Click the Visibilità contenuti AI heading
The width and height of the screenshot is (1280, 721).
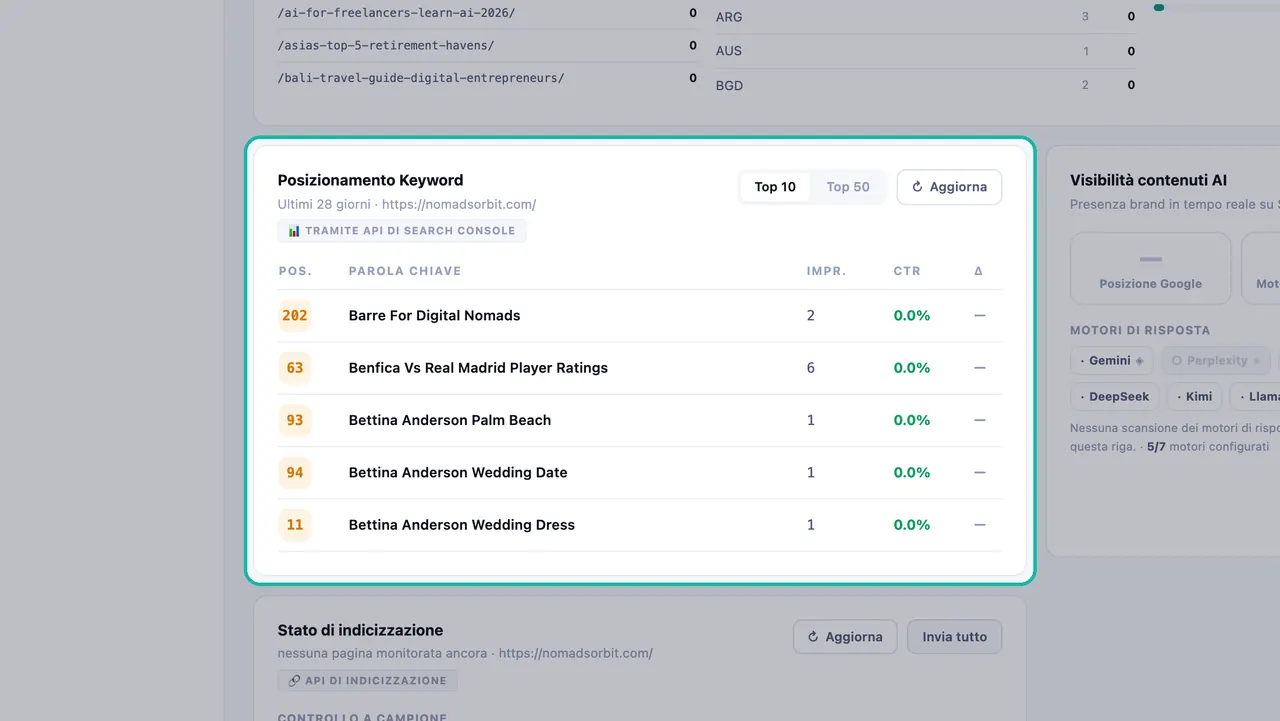coord(1148,181)
